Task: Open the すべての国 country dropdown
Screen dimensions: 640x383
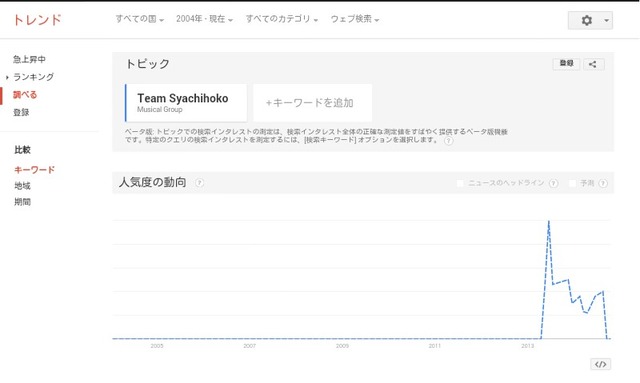Action: (x=140, y=19)
